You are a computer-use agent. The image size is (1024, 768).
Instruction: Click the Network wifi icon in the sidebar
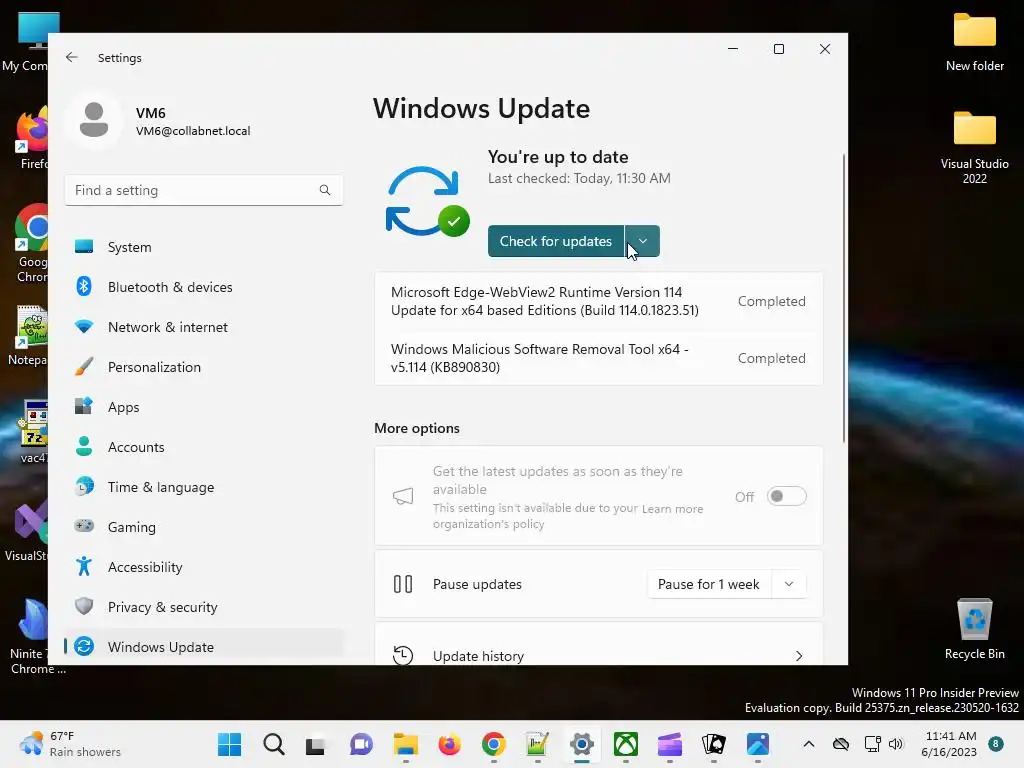click(x=84, y=327)
